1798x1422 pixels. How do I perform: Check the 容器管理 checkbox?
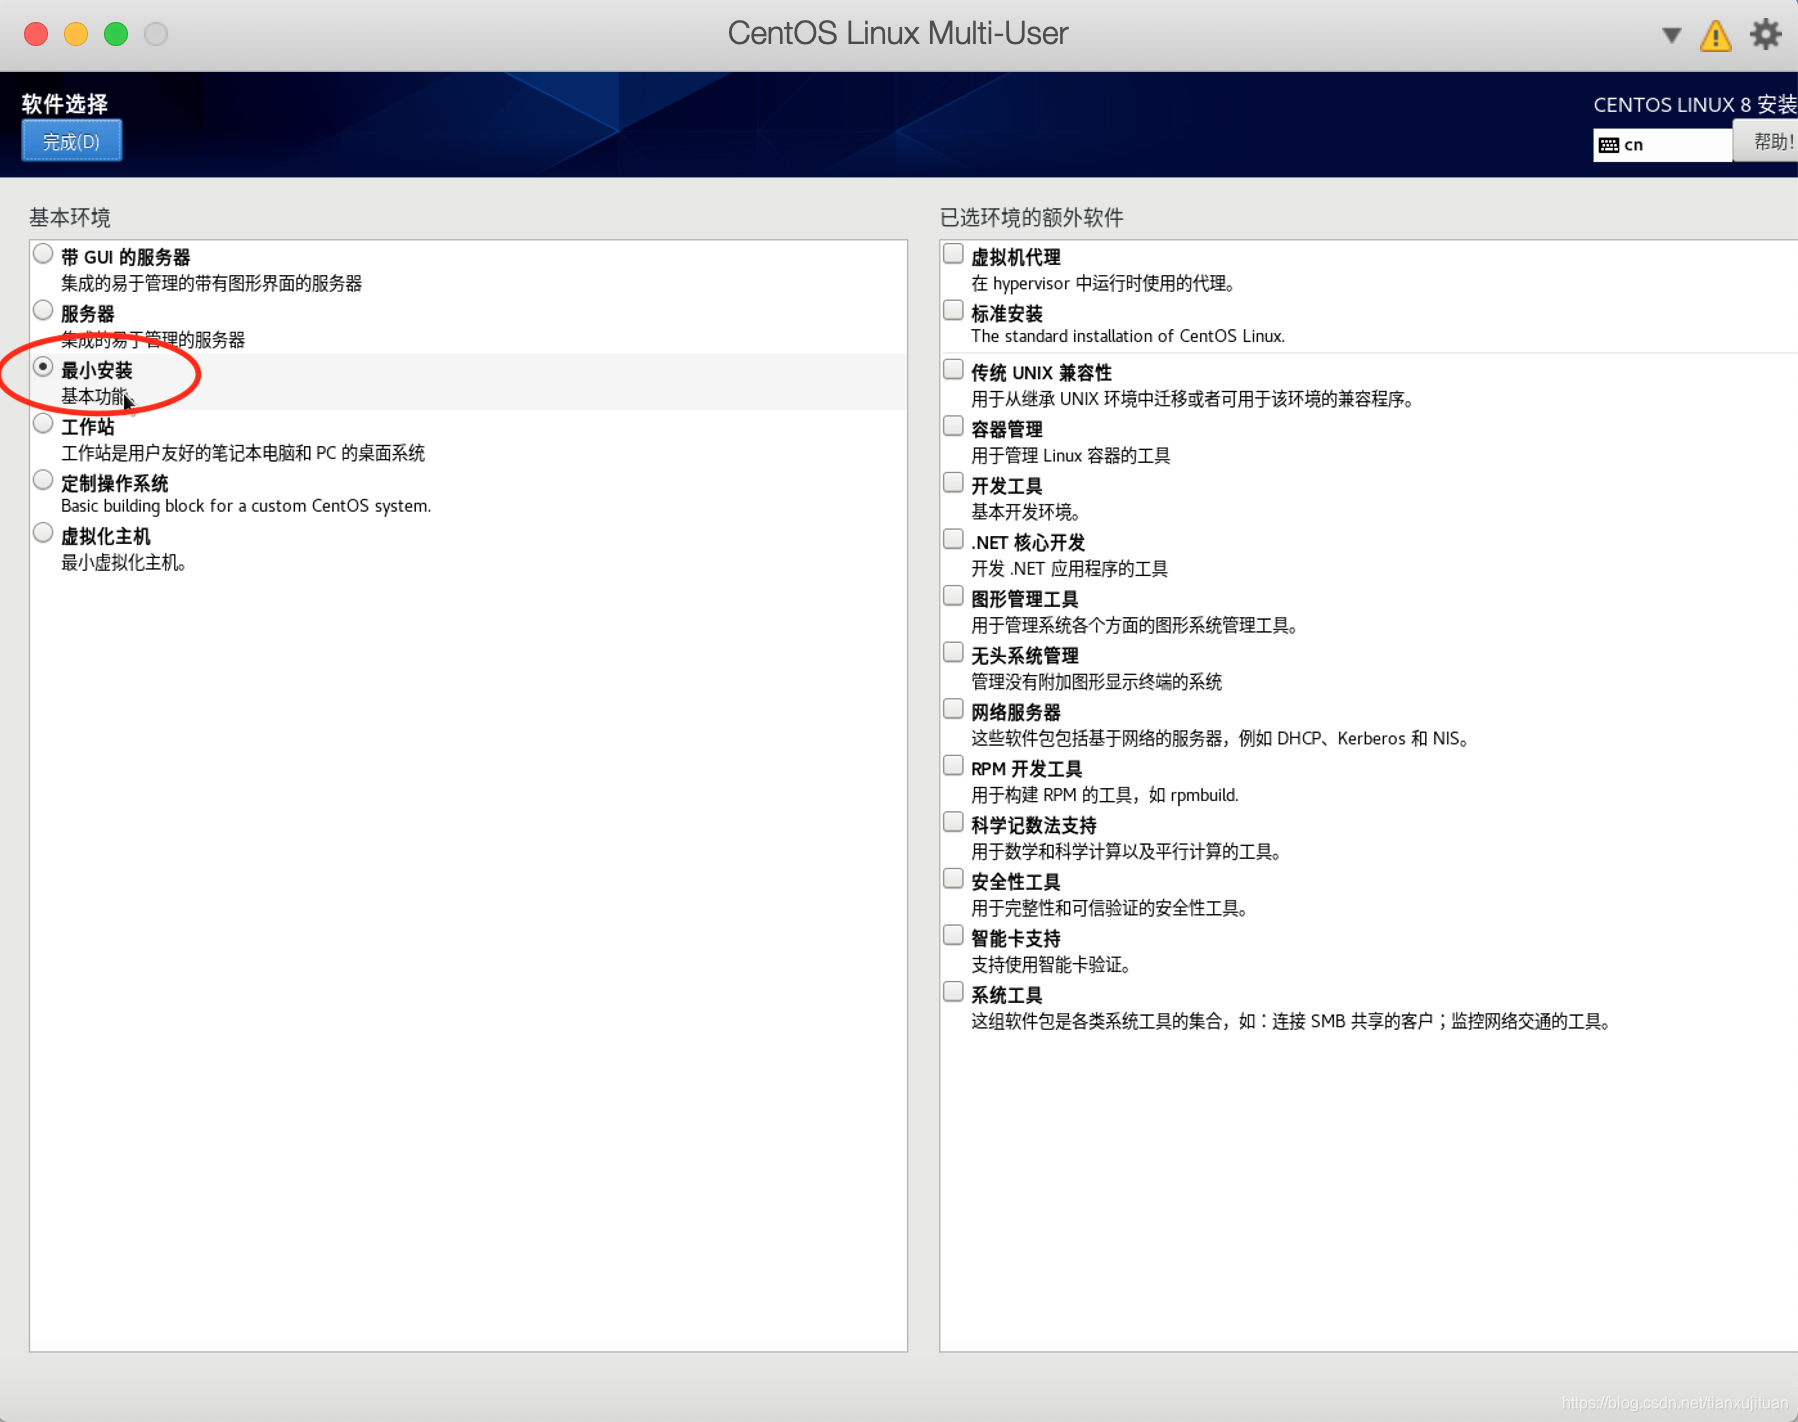coord(953,426)
